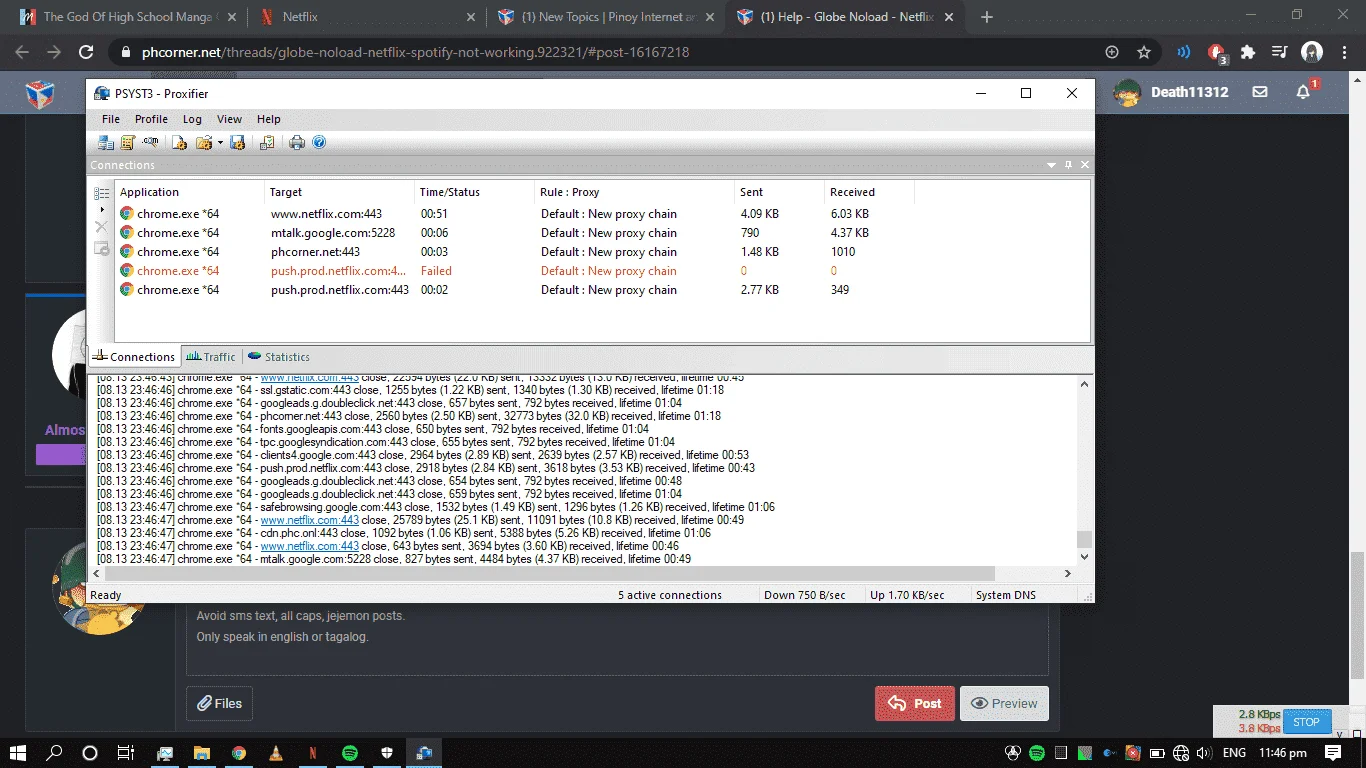Viewport: 1366px width, 768px height.
Task: Click the Chrome address bar
Action: coord(600,52)
